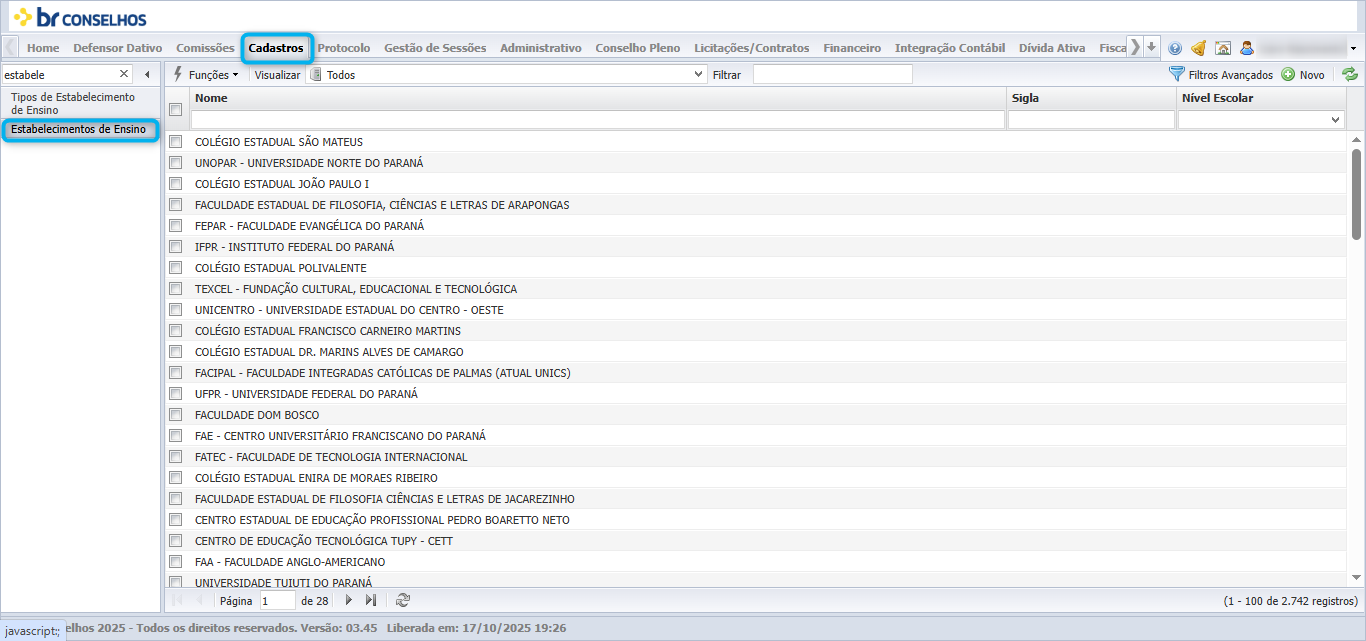Screen dimensions: 1366x641
Task: Click the Novo button
Action: click(x=1303, y=75)
